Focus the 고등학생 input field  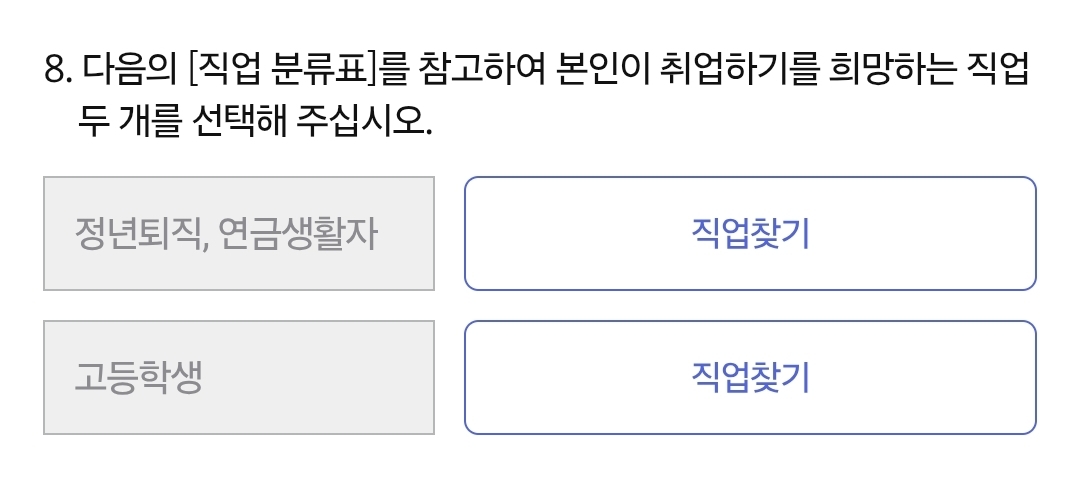(x=238, y=378)
